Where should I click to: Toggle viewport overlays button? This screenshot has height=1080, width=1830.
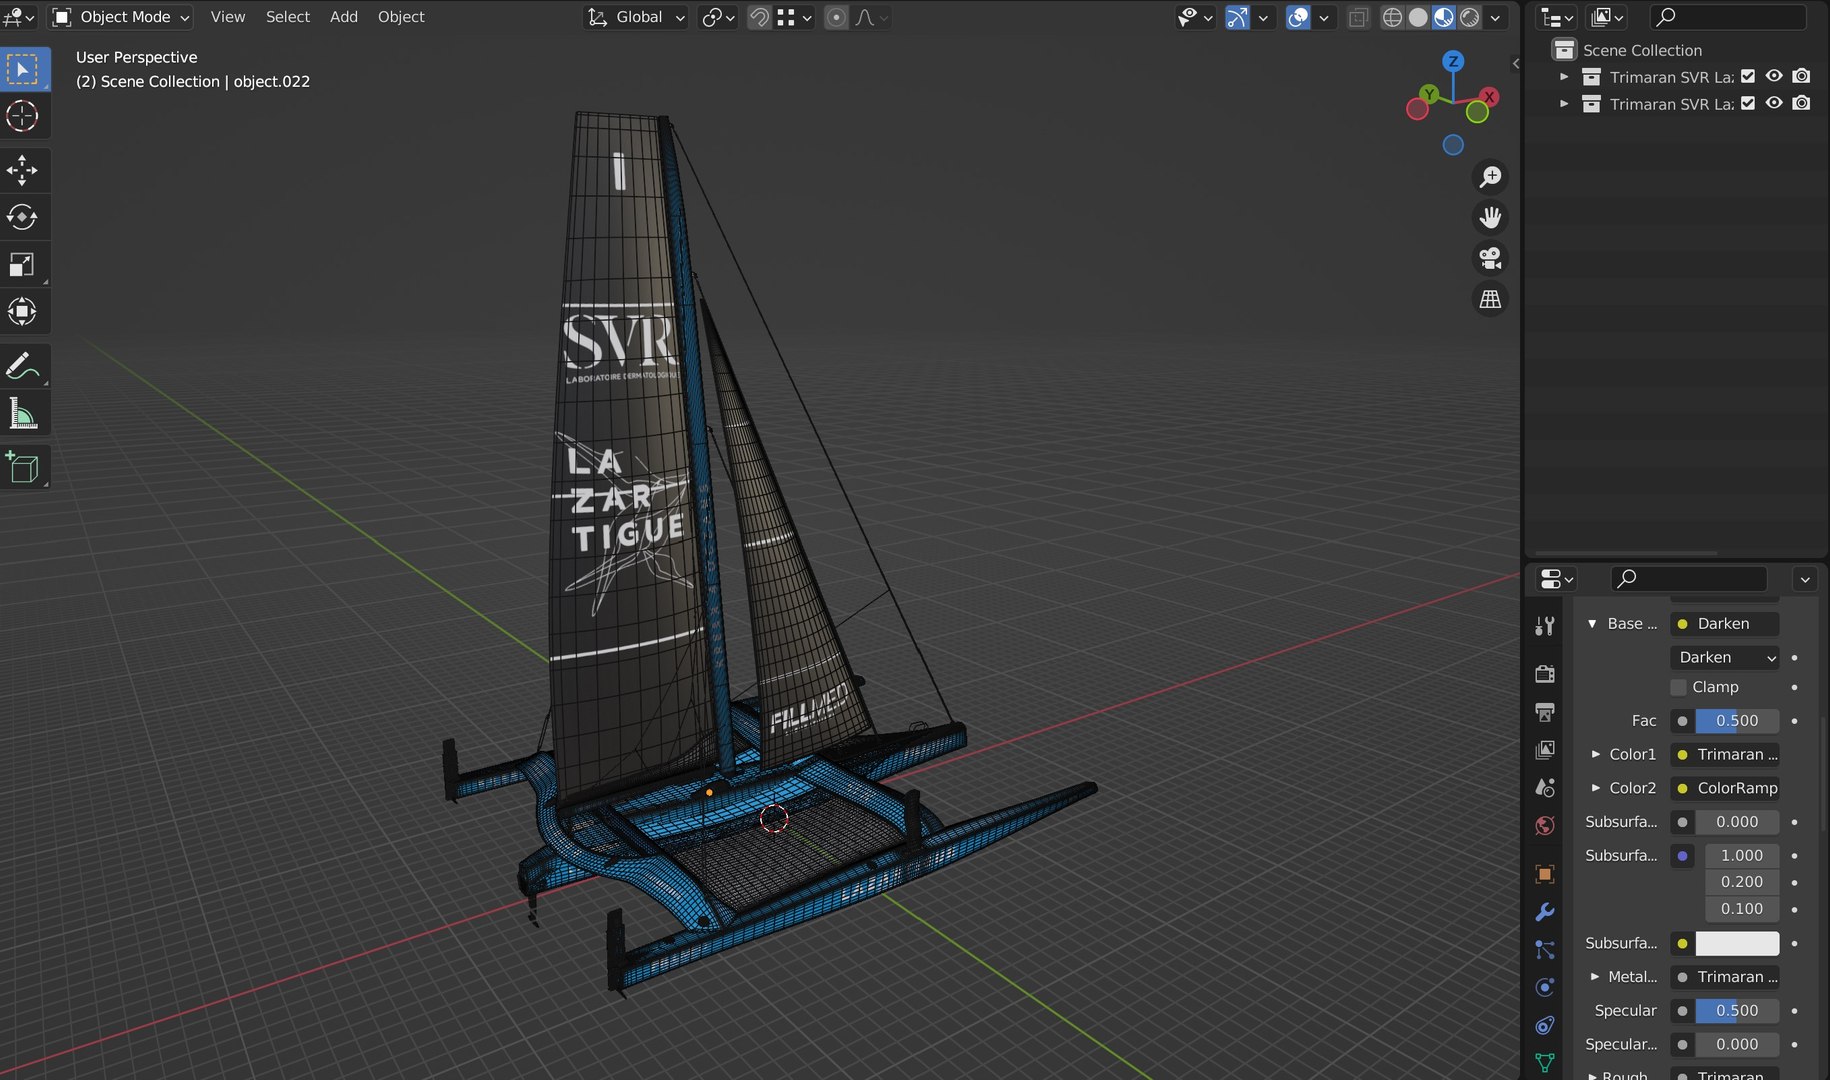click(x=1298, y=17)
